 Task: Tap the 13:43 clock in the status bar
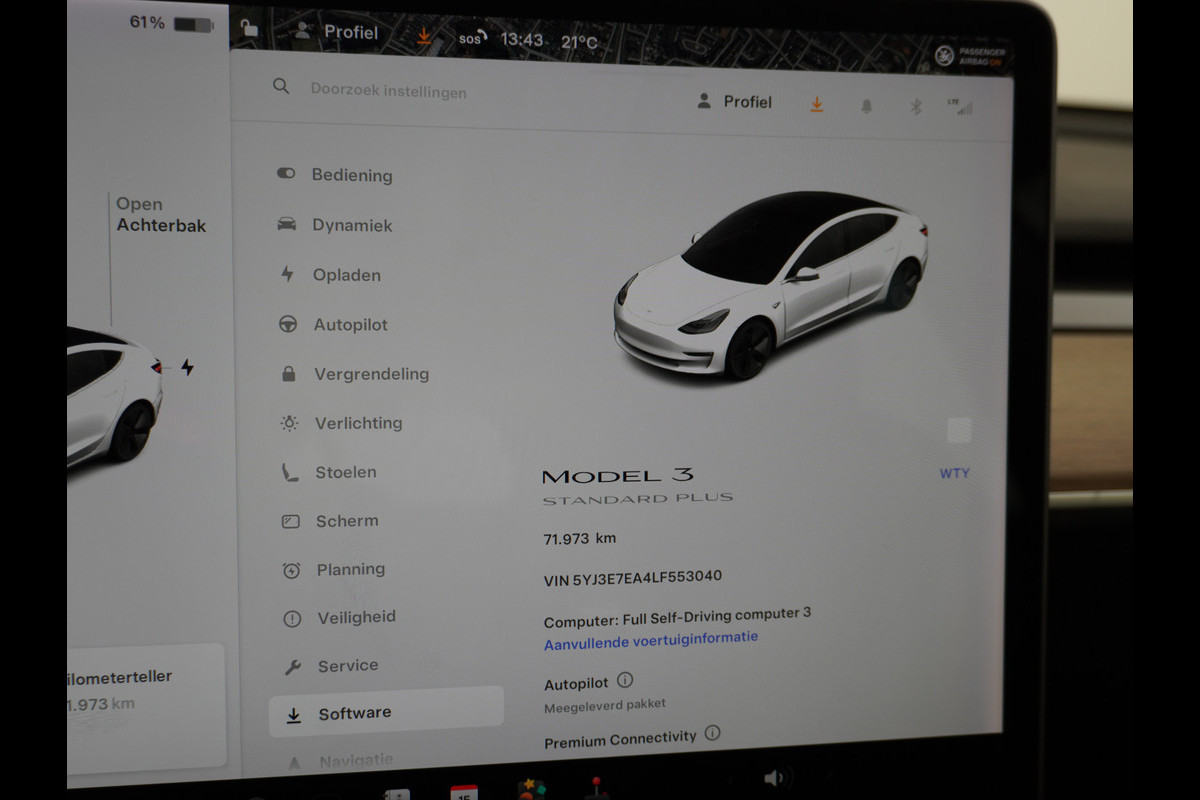click(522, 40)
